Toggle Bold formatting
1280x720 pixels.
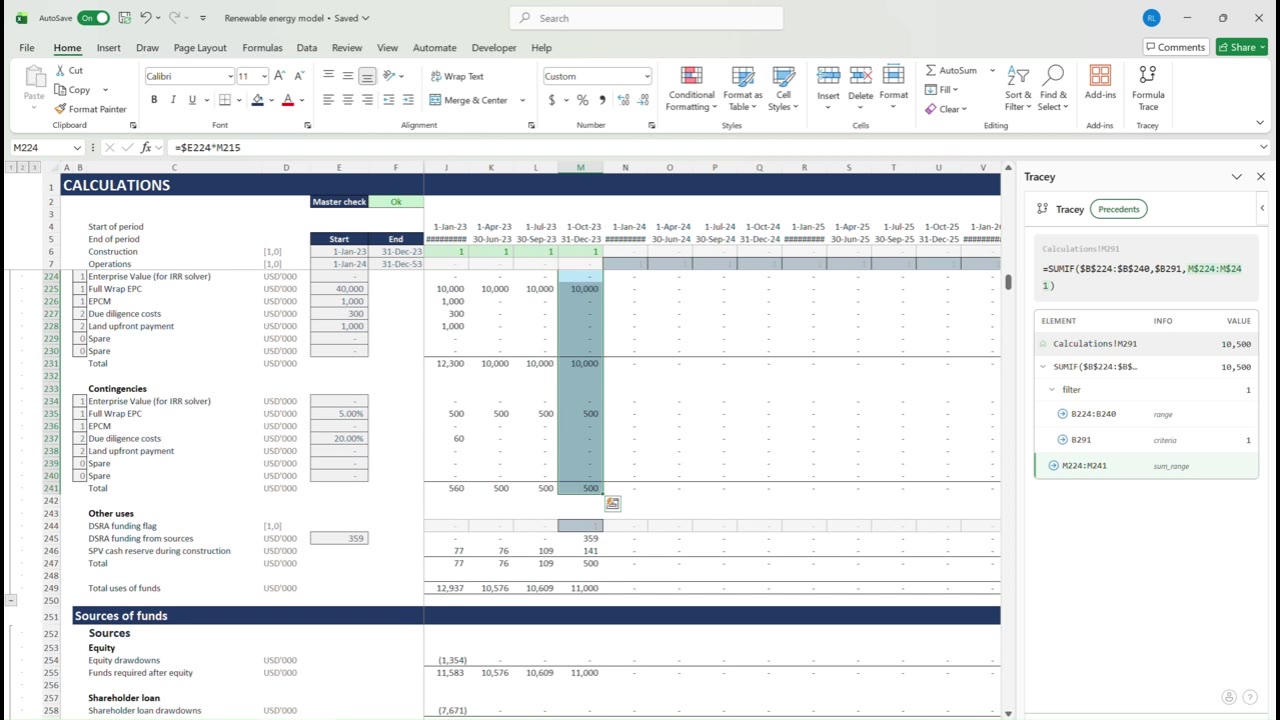154,100
